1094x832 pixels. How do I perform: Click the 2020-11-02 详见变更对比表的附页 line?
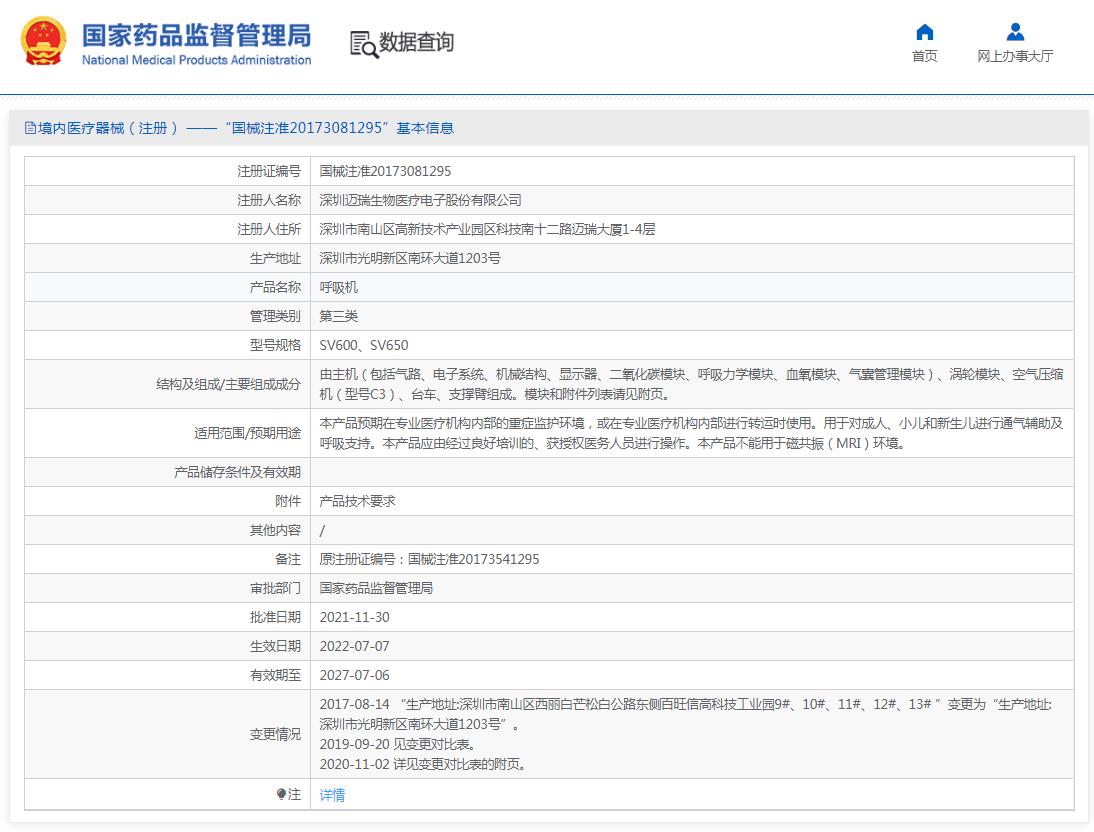[423, 764]
